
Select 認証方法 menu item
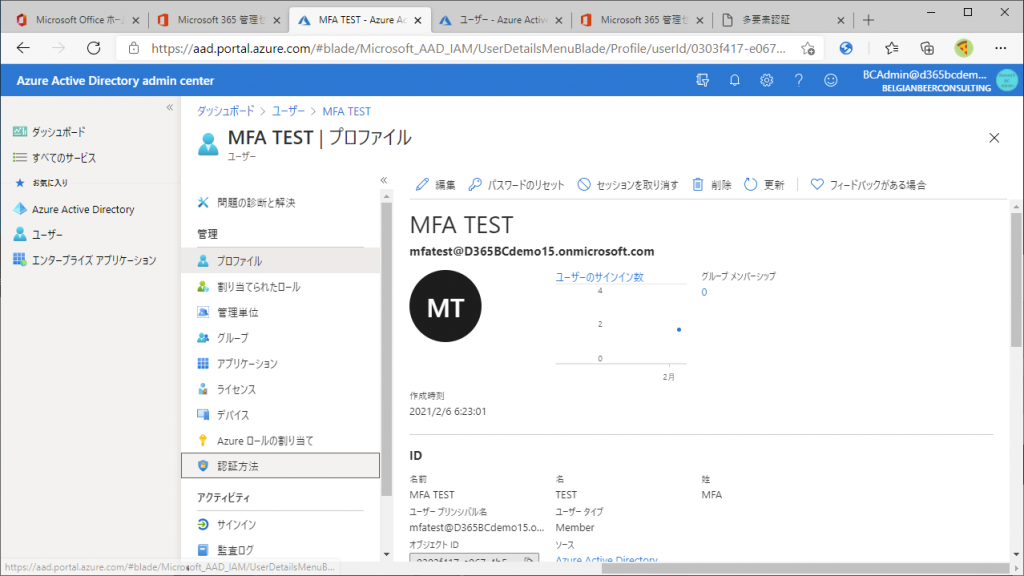pos(280,466)
